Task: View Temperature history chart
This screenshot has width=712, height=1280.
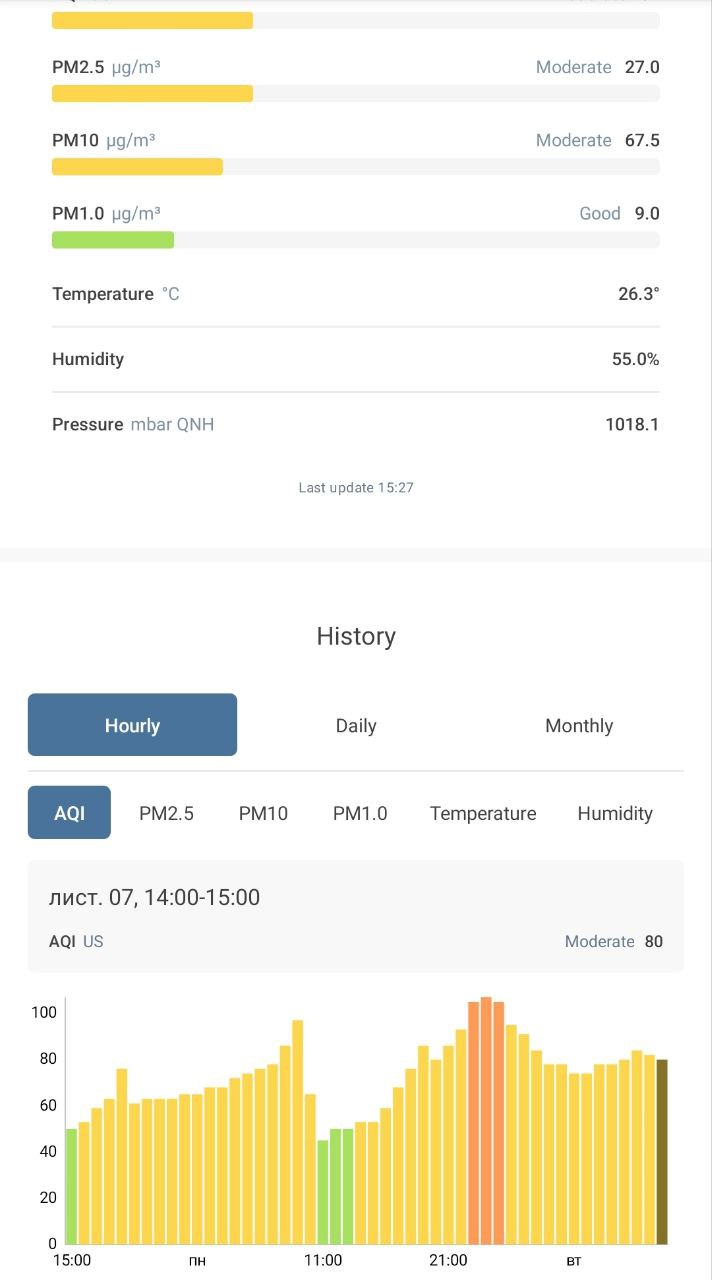Action: (x=483, y=813)
